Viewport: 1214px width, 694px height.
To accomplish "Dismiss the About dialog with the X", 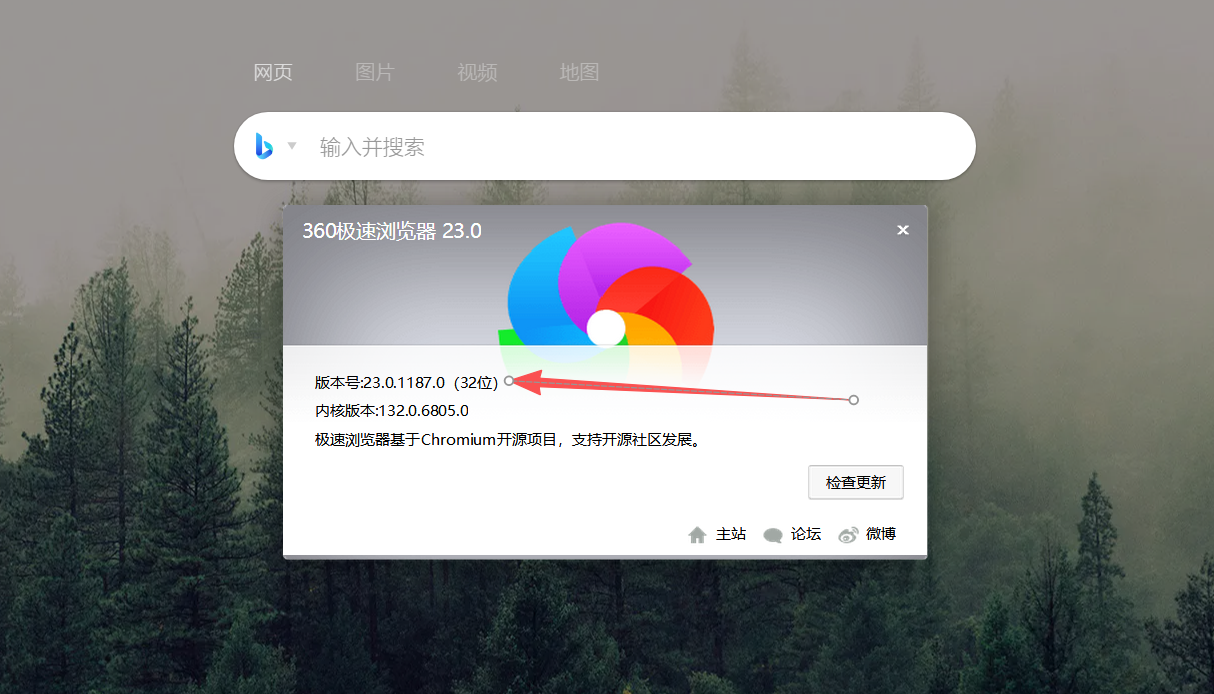I will point(903,229).
